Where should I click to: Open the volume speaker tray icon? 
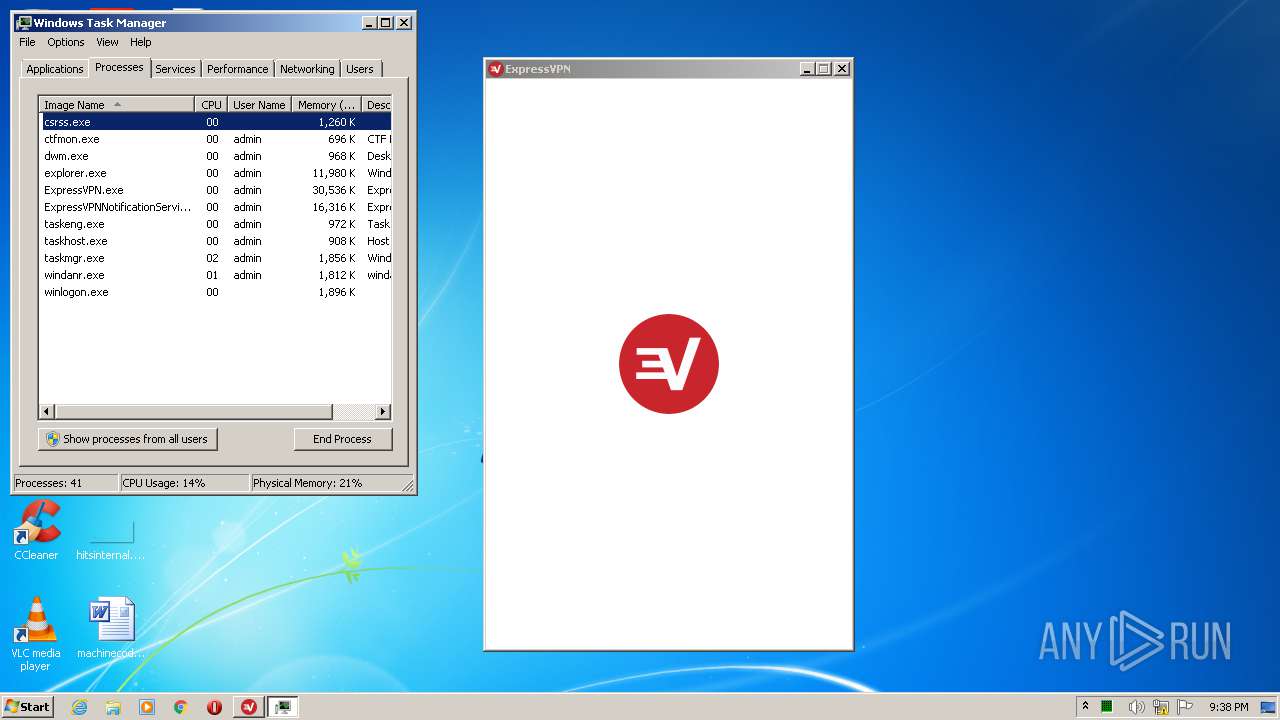pos(1136,707)
